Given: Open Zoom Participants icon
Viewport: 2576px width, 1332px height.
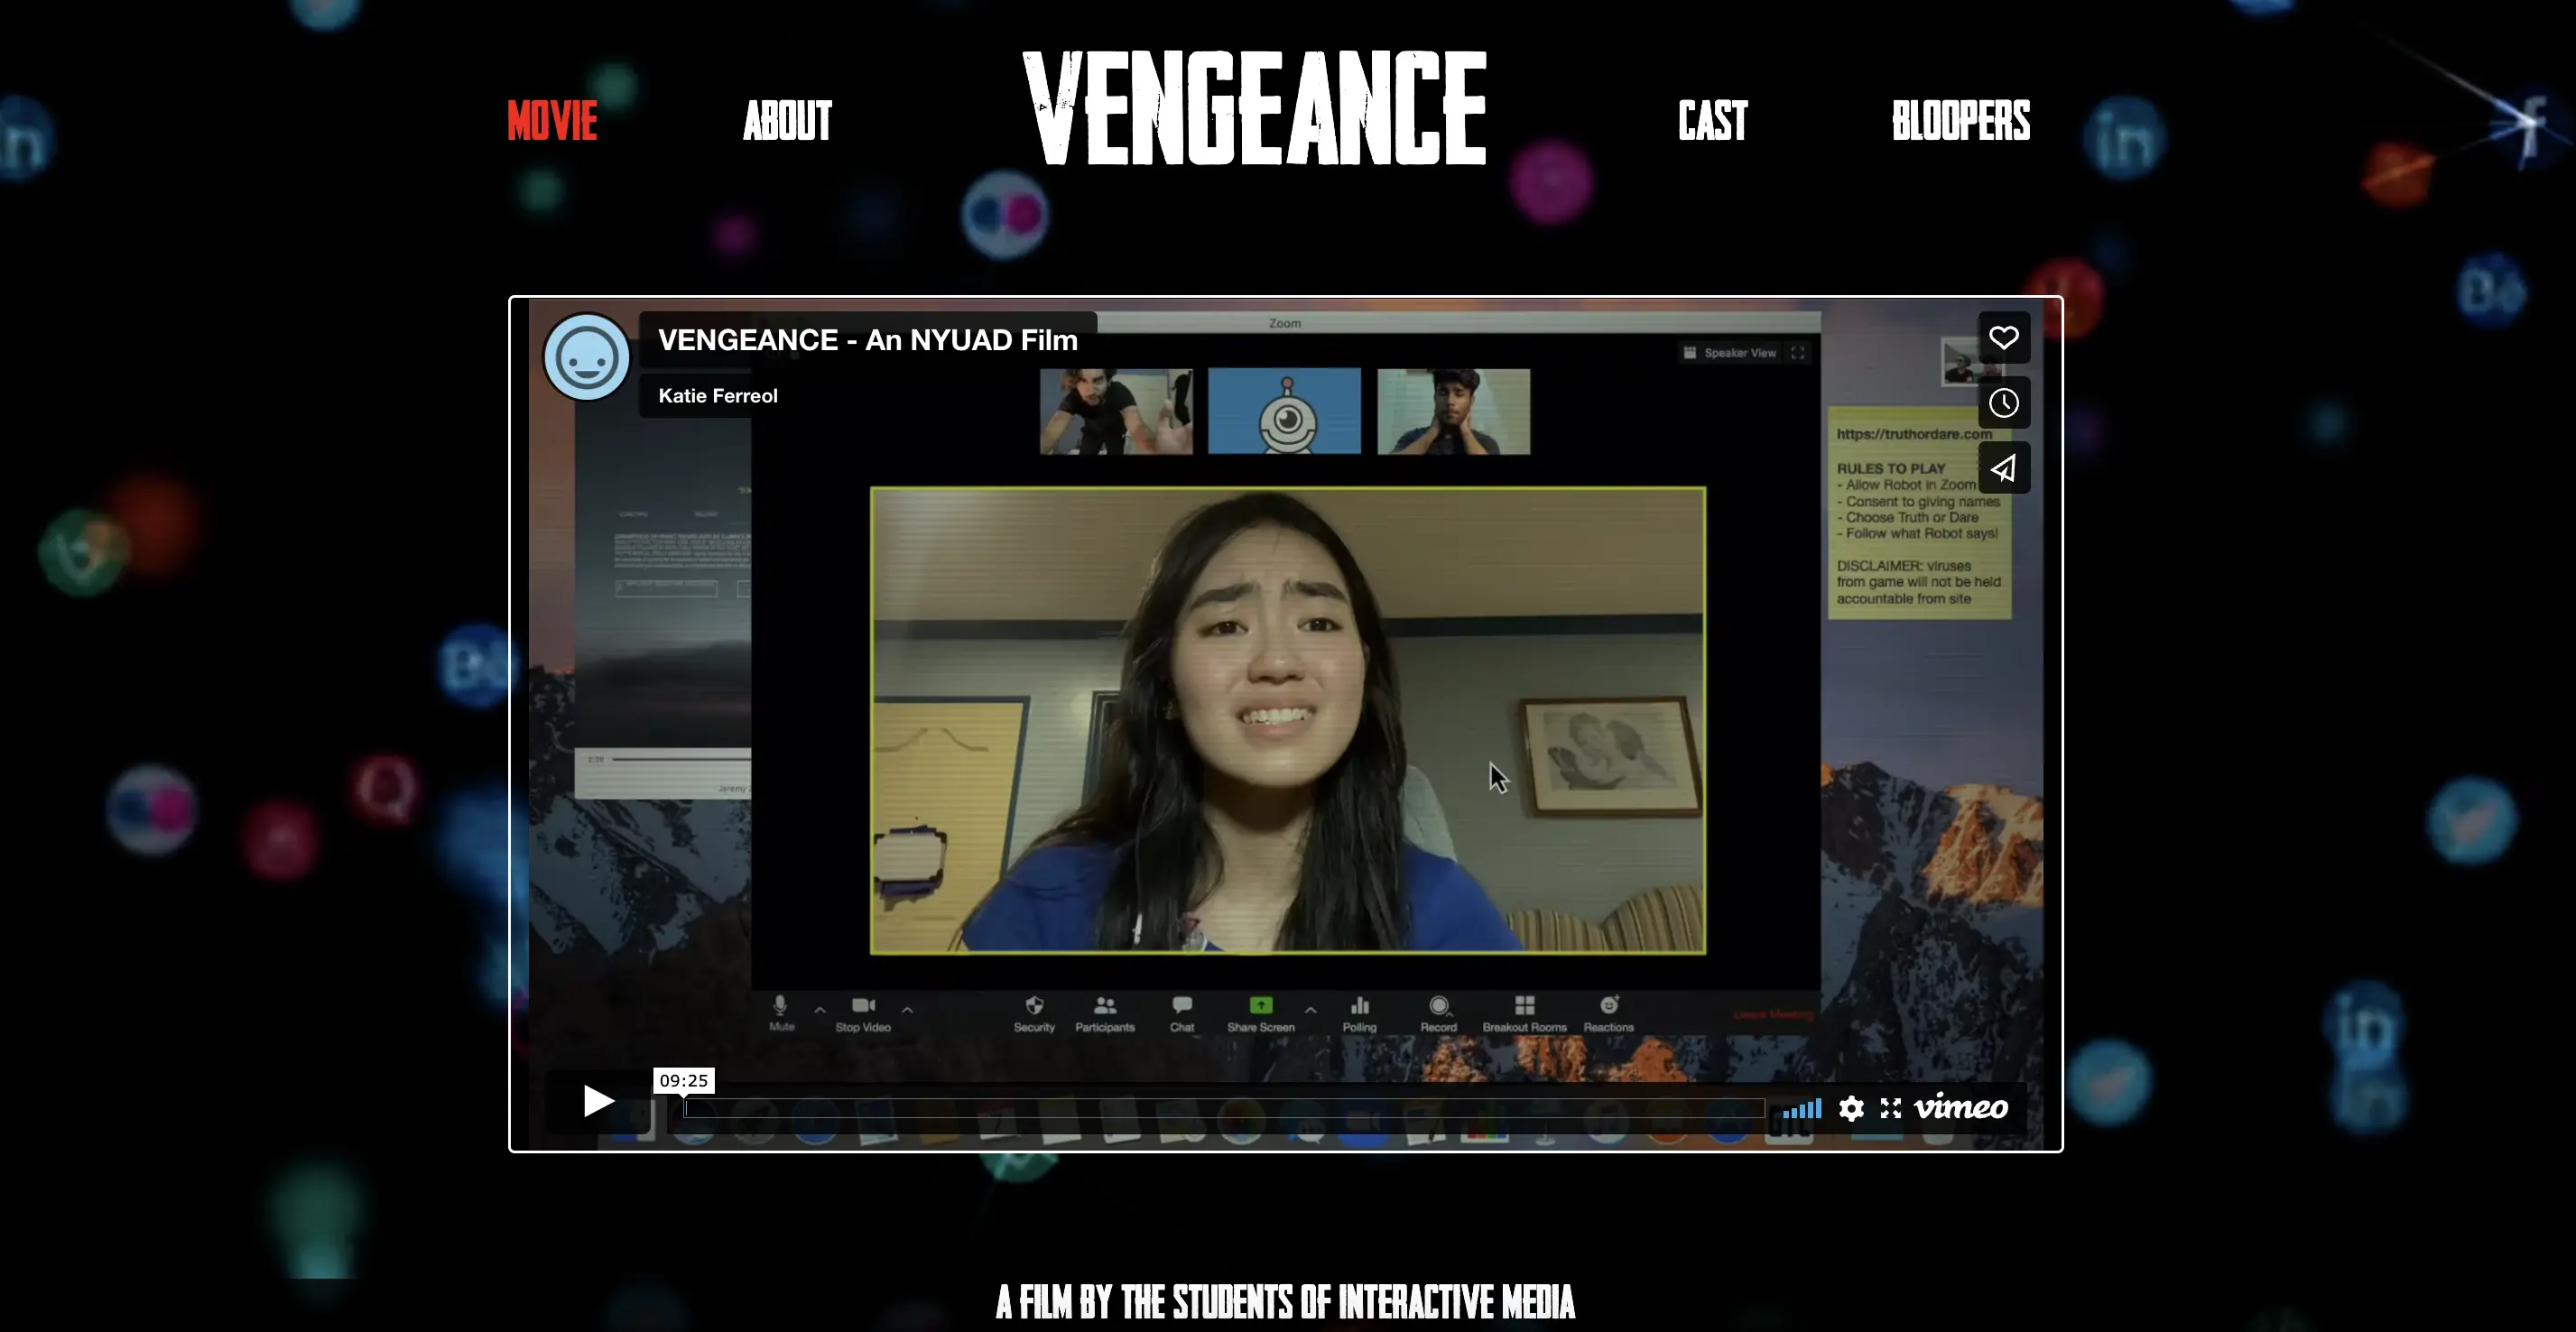Looking at the screenshot, I should pos(1105,1005).
